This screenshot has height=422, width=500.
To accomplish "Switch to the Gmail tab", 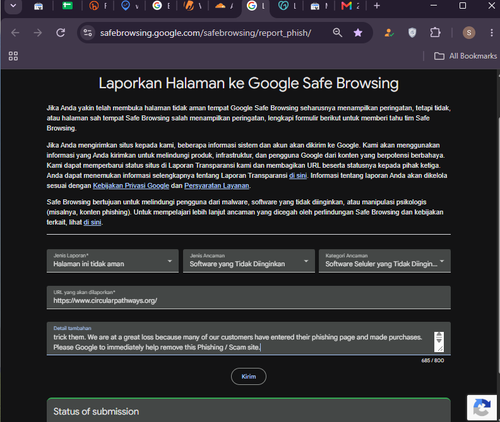I will tap(346, 6).
